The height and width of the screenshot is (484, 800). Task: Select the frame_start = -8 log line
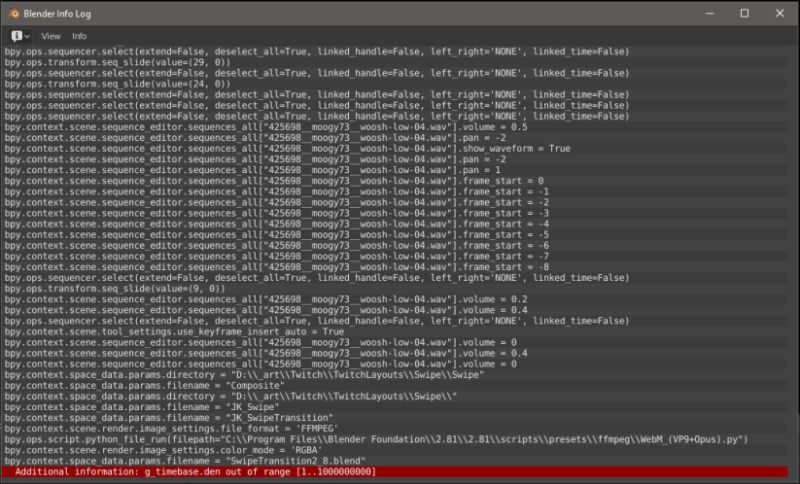(x=395, y=267)
